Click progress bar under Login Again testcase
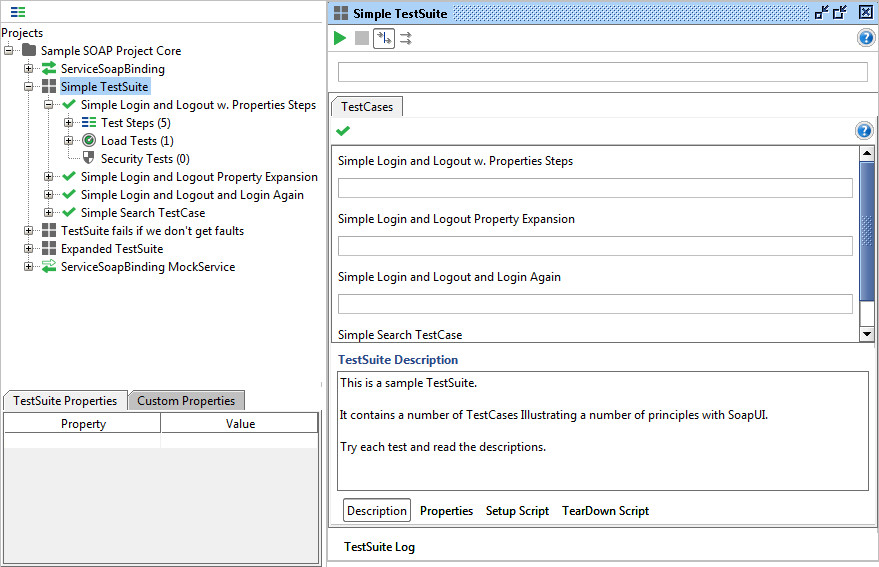This screenshot has width=879, height=567. point(595,304)
